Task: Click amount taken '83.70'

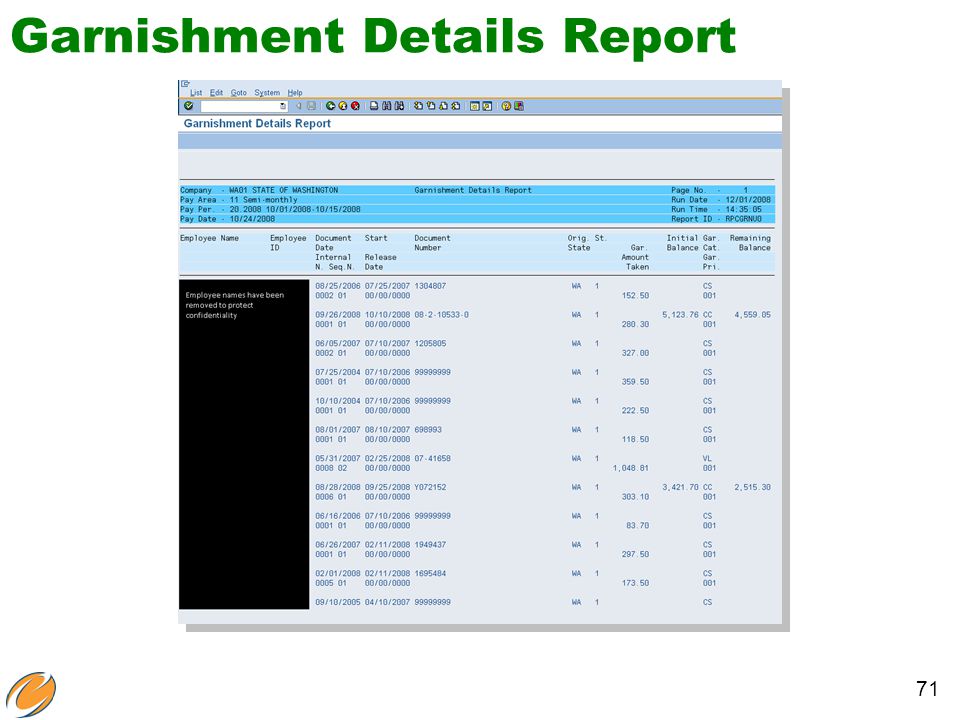Action: point(637,525)
